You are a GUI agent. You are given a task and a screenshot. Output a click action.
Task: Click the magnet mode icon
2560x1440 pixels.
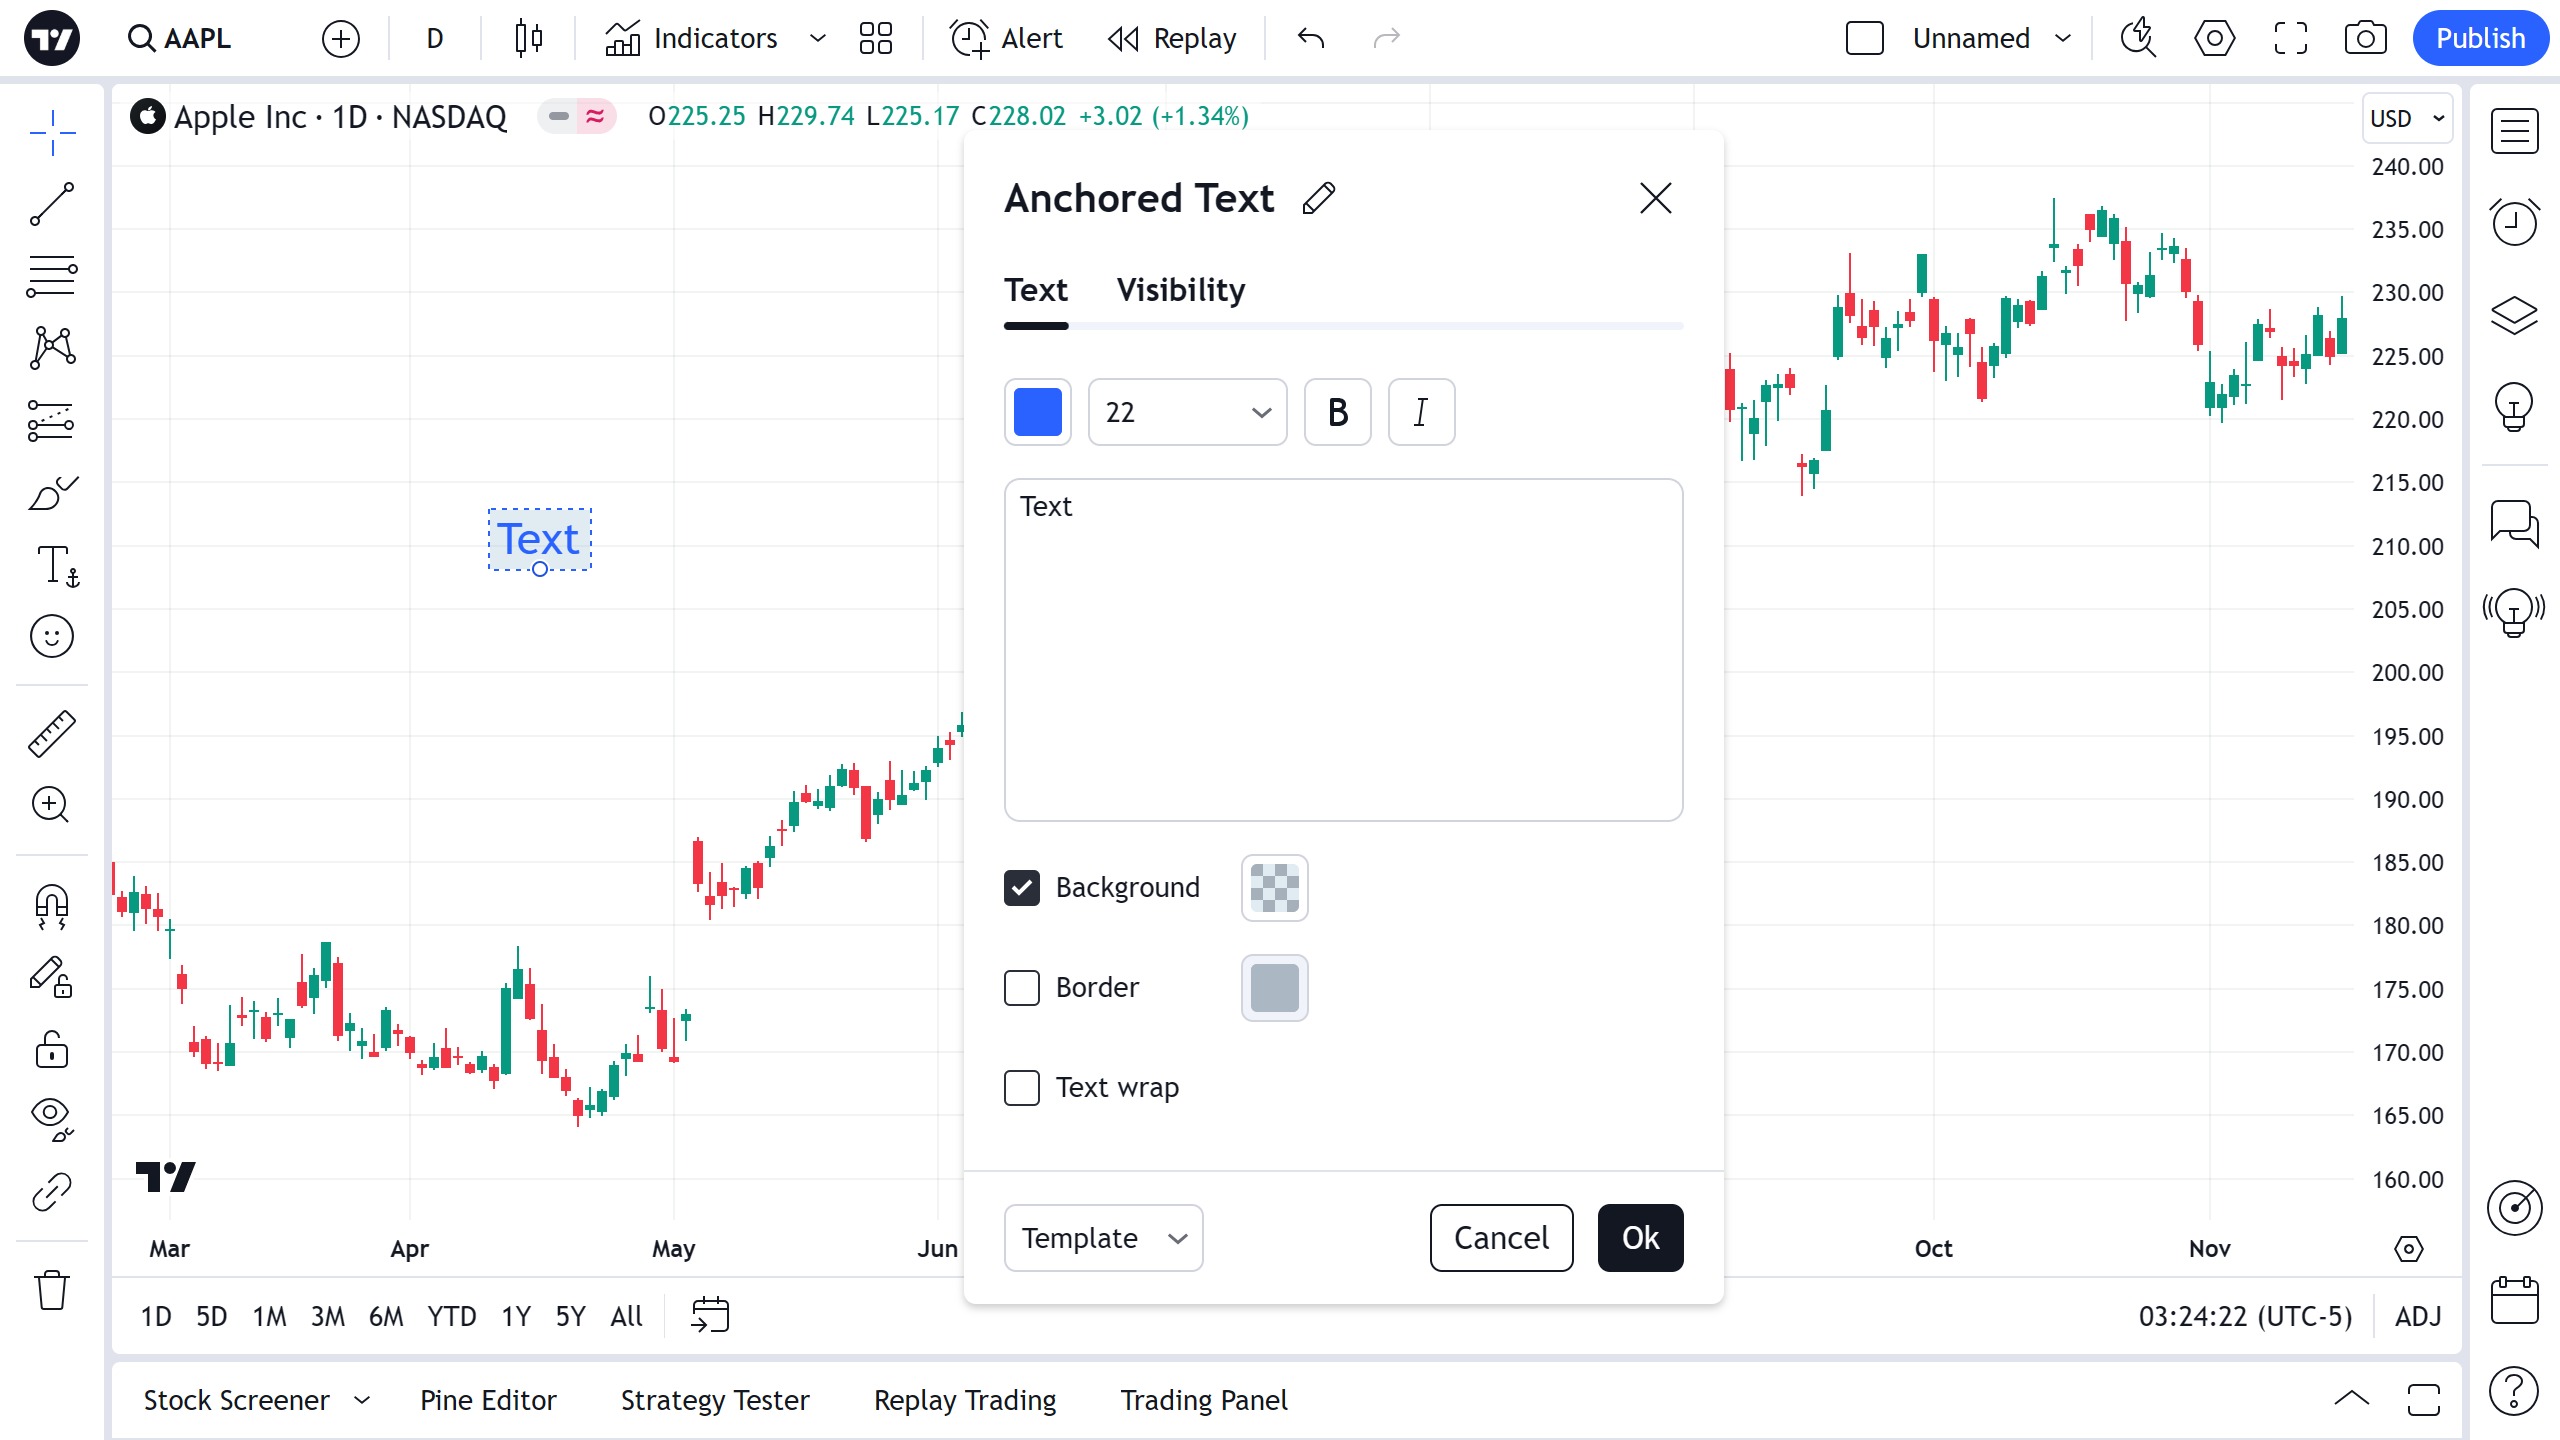click(x=52, y=906)
